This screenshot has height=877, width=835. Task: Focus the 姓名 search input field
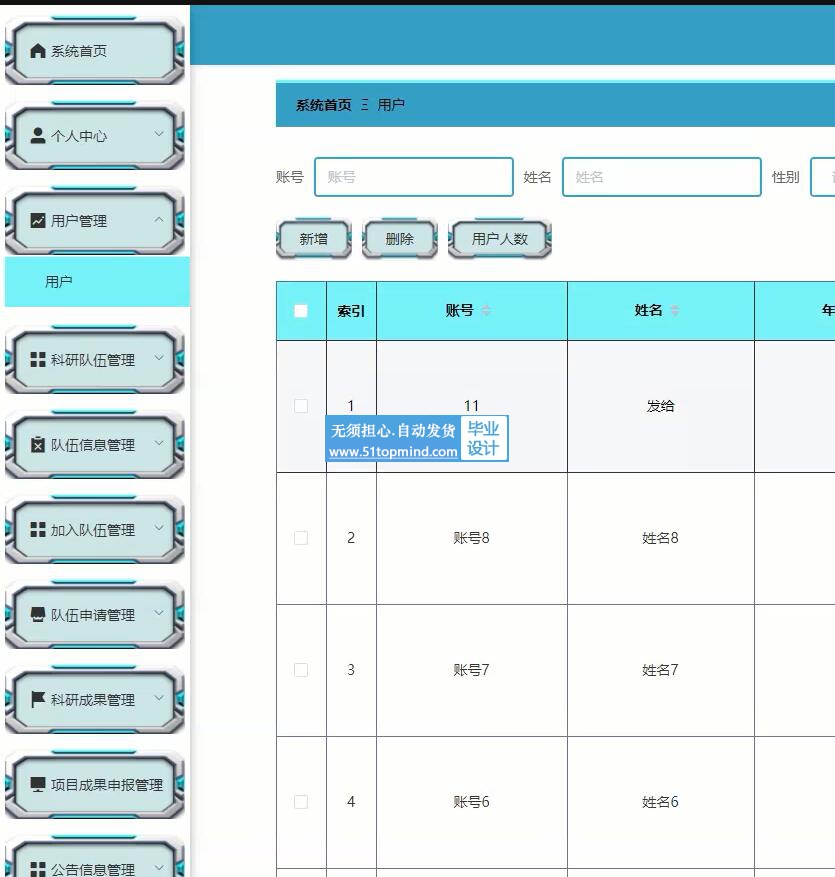[661, 177]
